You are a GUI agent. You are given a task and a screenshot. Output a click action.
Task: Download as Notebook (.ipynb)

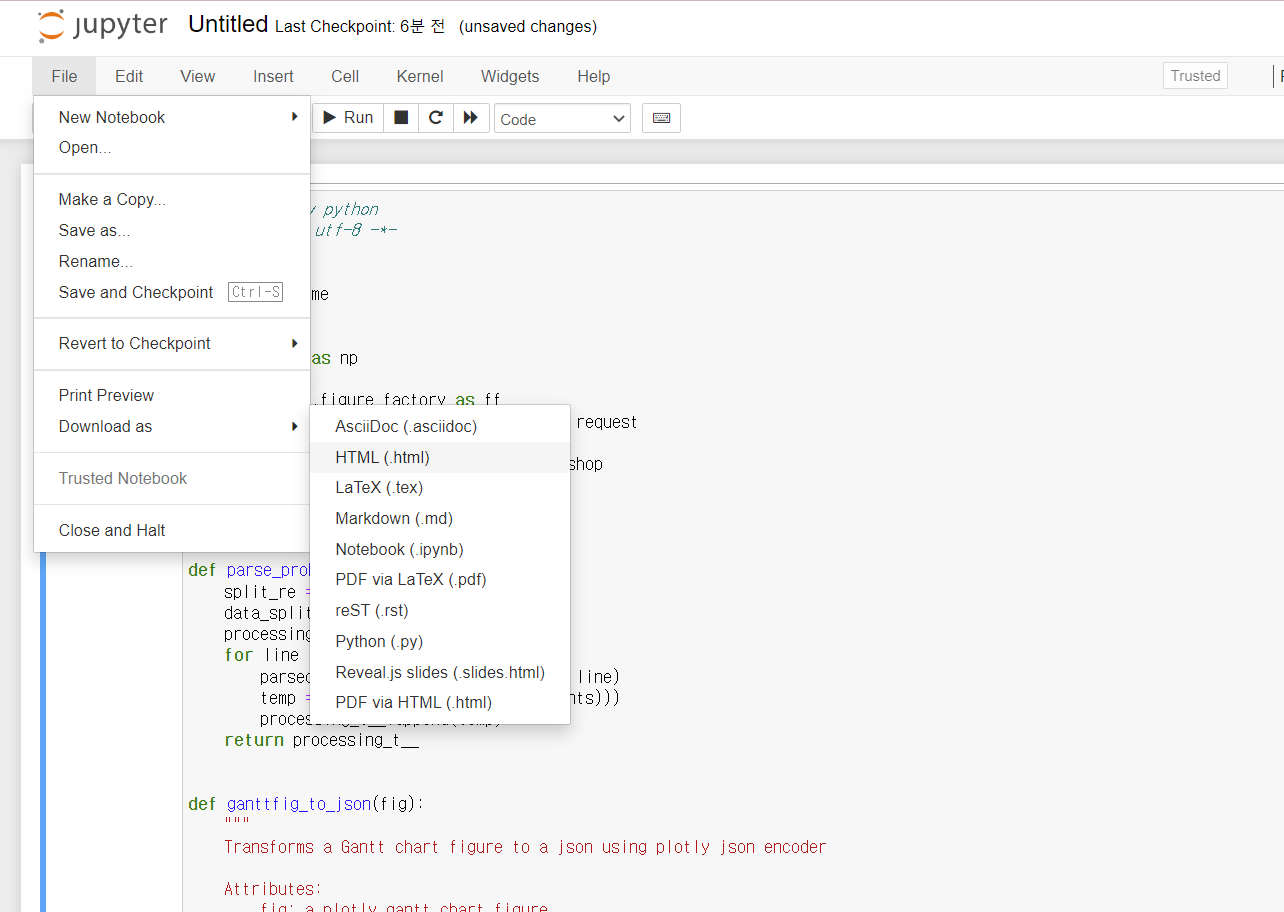[x=440, y=549]
